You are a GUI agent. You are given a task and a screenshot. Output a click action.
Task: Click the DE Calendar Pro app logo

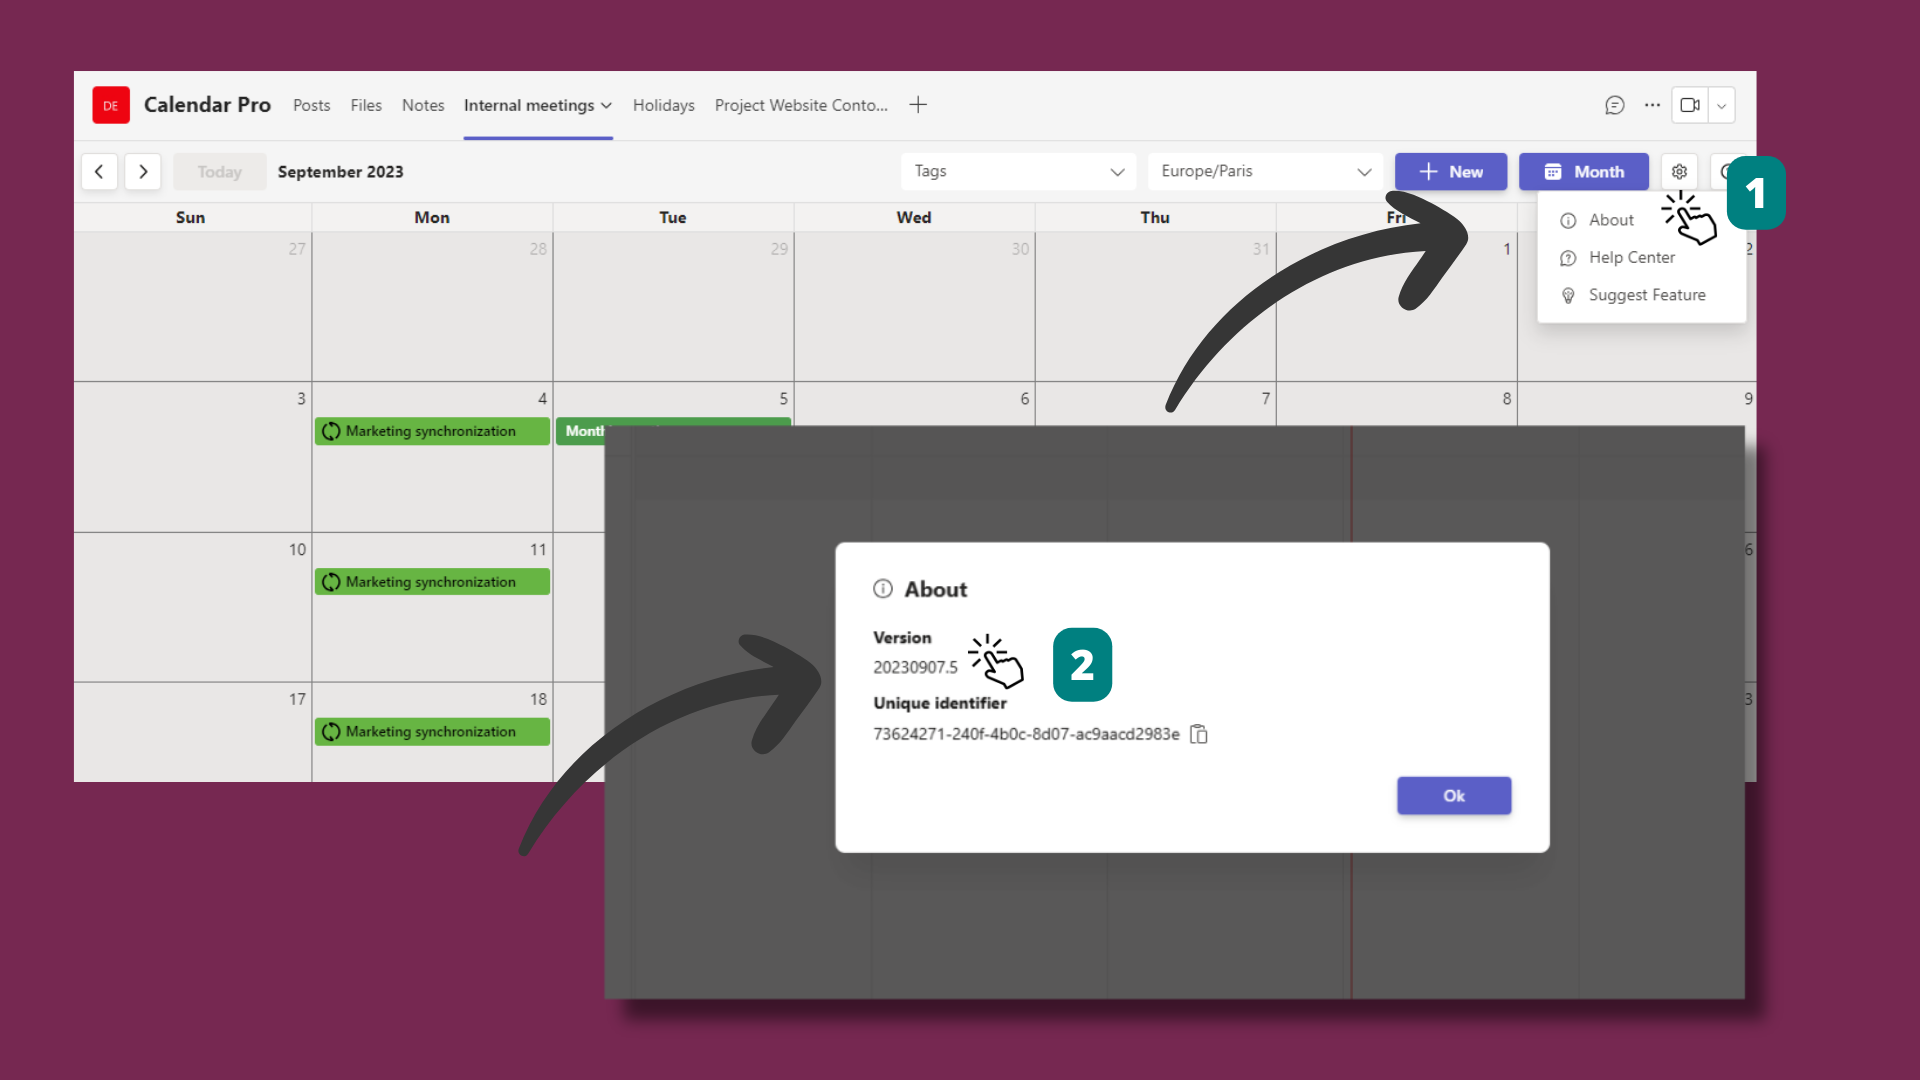click(x=111, y=105)
